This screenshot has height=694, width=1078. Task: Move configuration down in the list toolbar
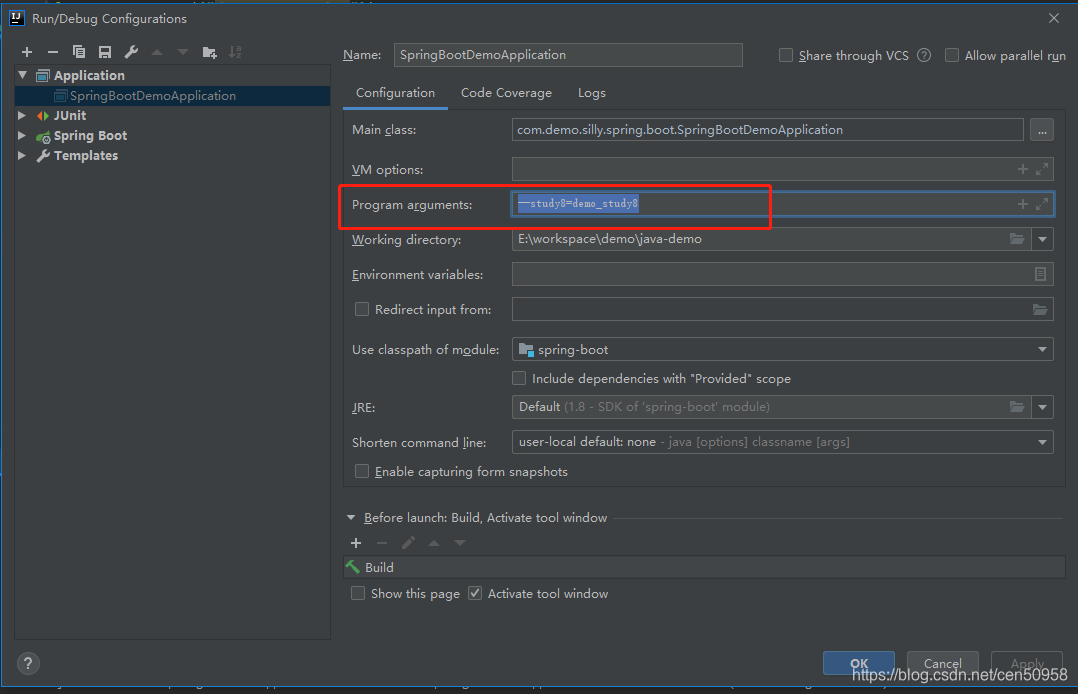pyautogui.click(x=183, y=52)
